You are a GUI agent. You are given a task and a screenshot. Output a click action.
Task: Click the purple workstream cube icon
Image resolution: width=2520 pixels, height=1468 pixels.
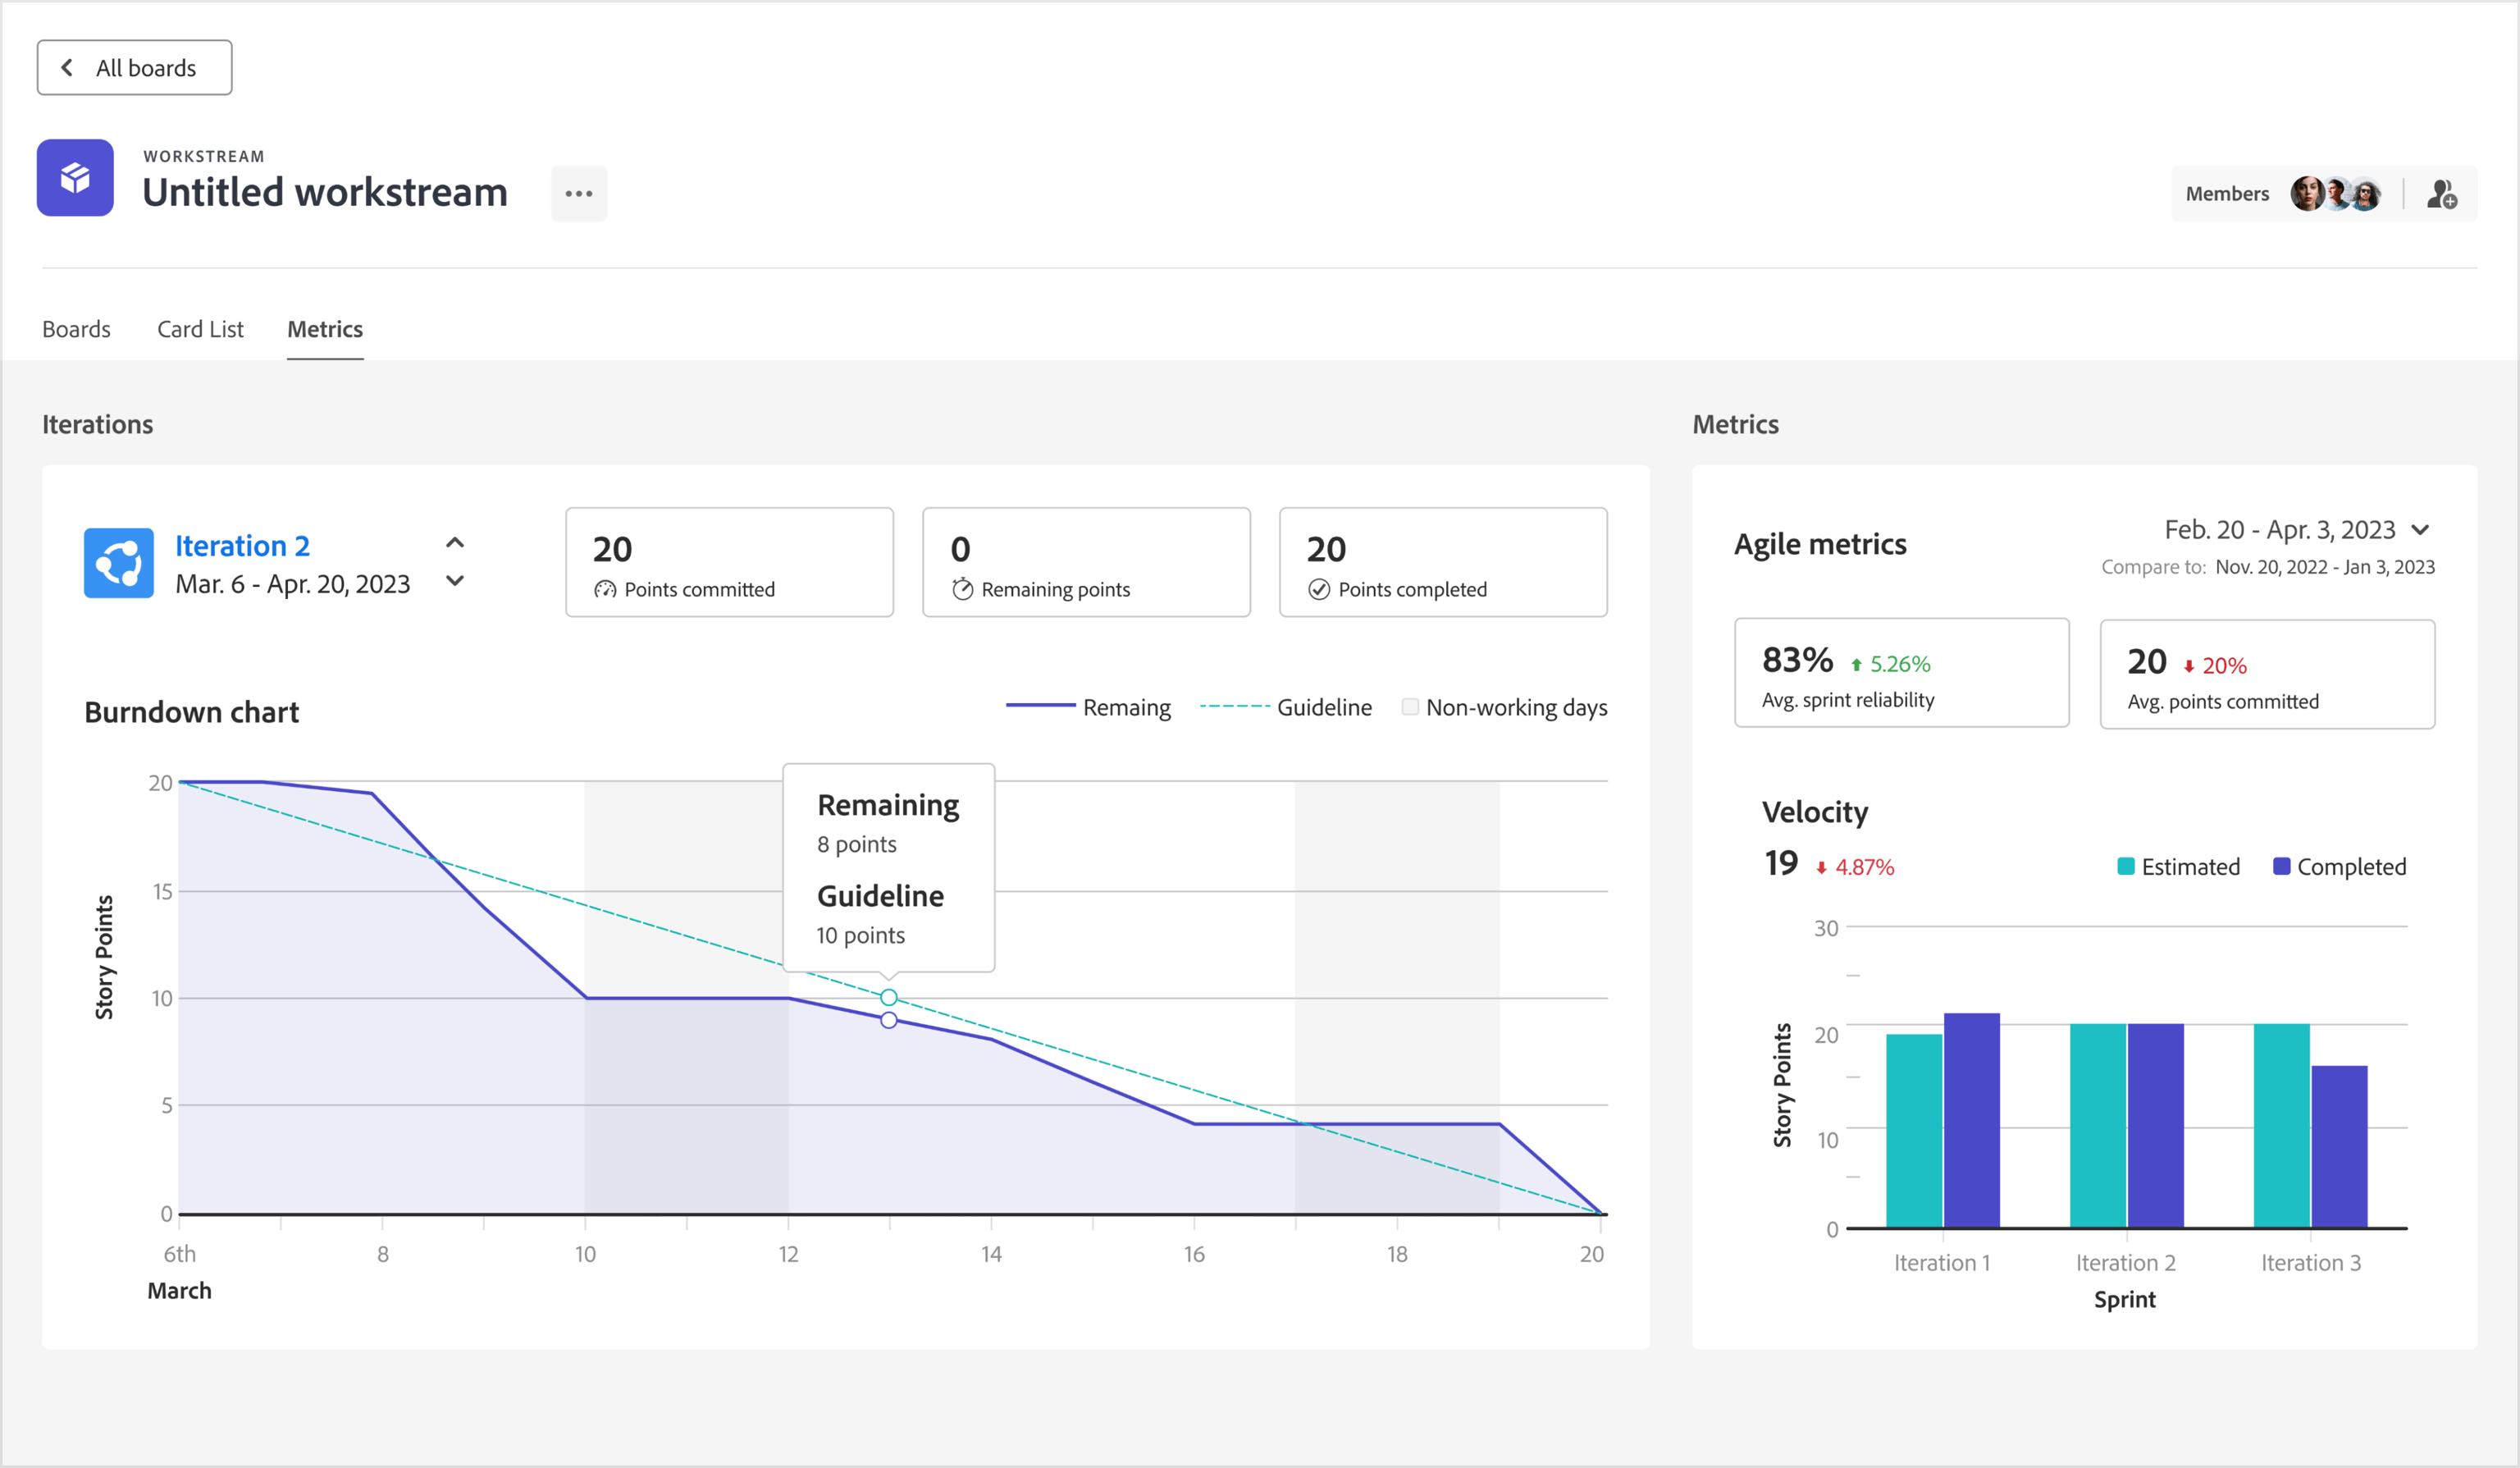coord(75,178)
